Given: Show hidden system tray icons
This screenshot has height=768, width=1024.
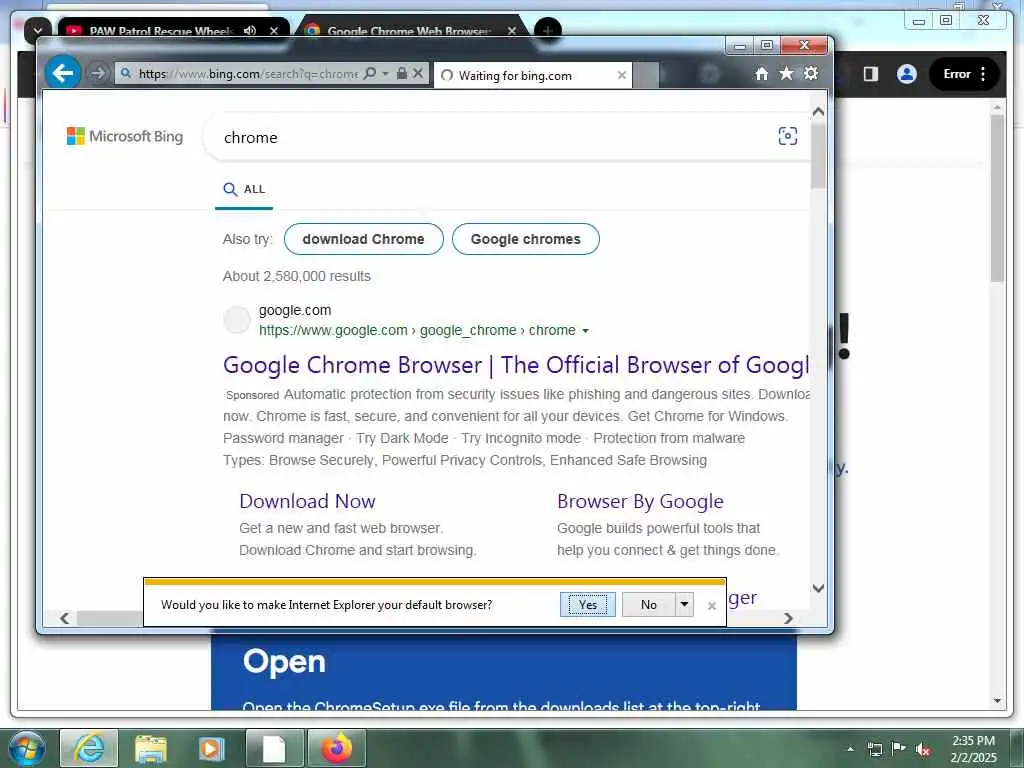Looking at the screenshot, I should [x=850, y=749].
